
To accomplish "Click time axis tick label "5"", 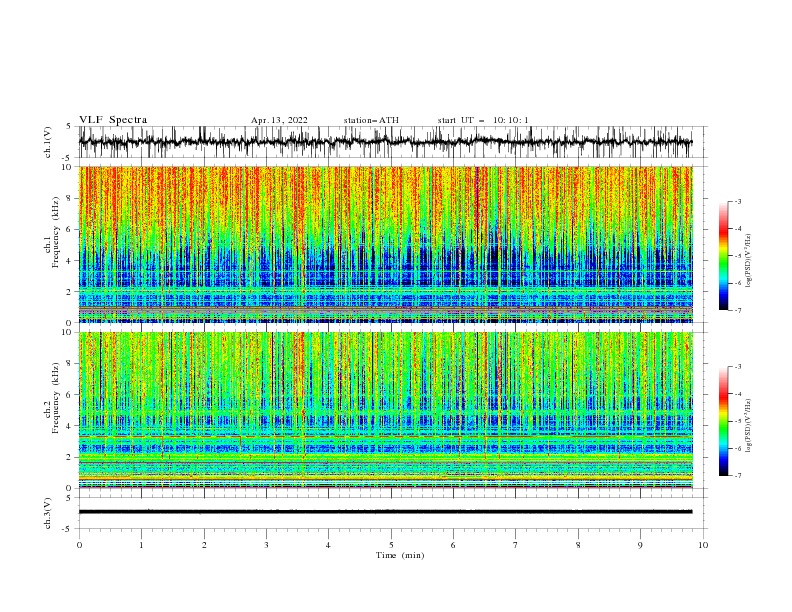I will 391,545.
